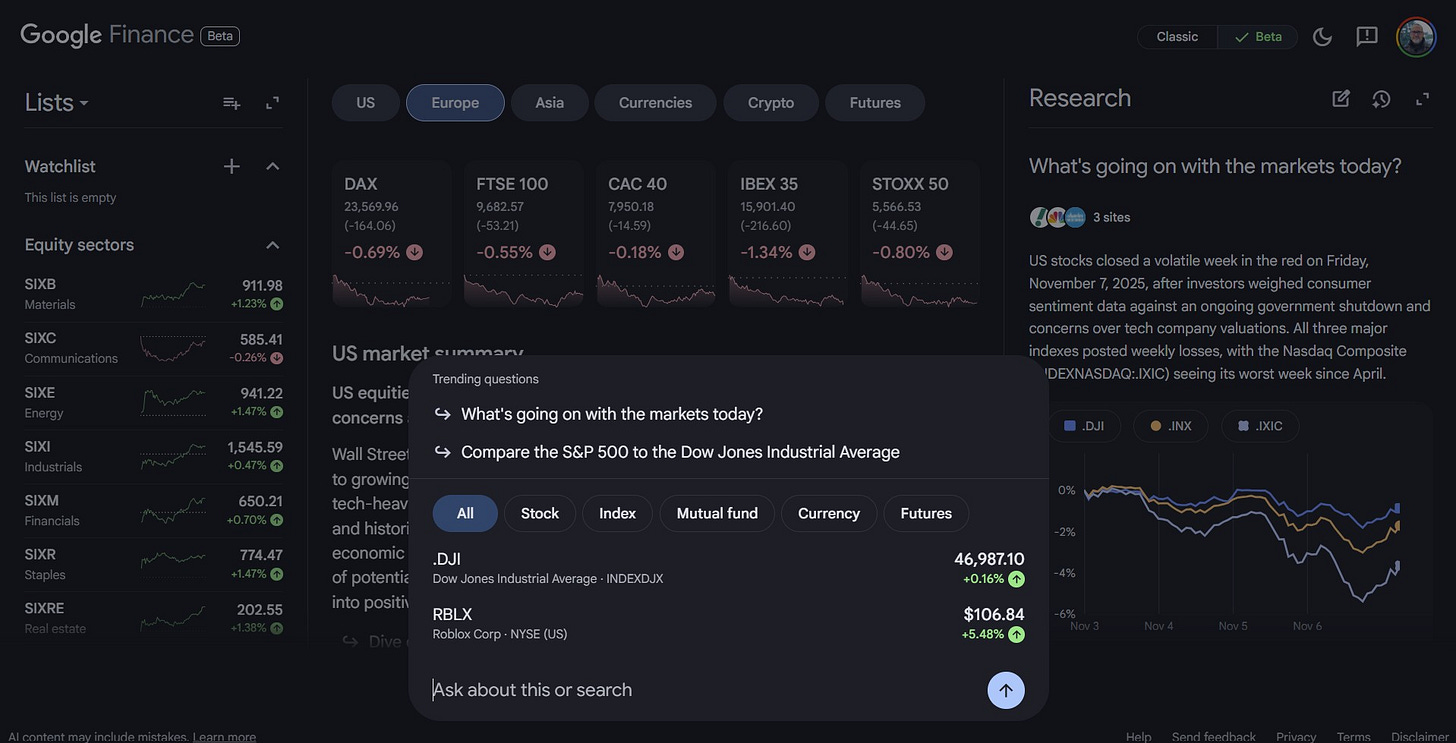Expand the Research panel fullscreen

[x=1422, y=98]
